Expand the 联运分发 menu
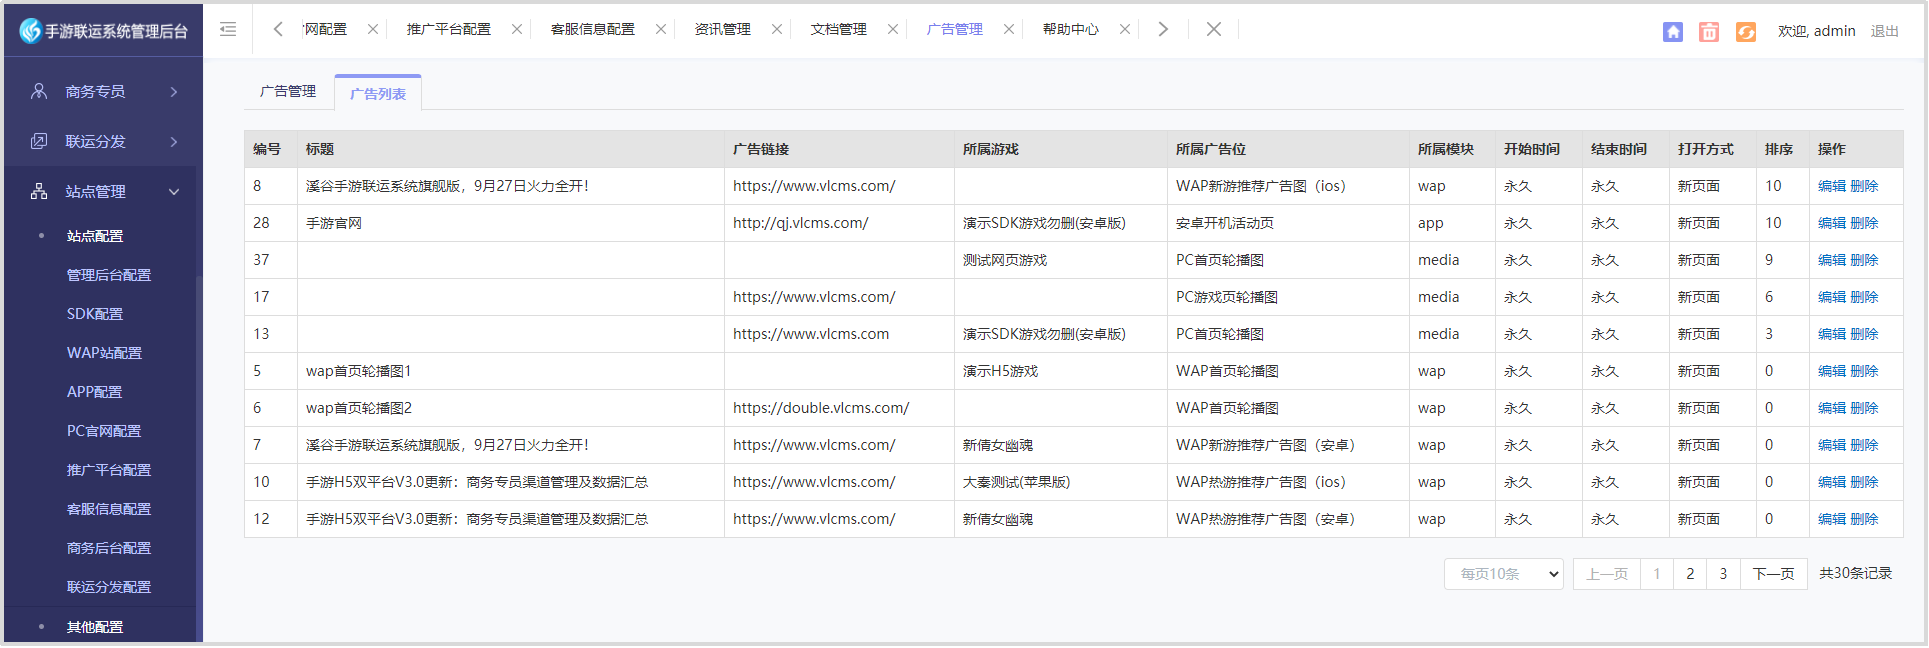1929x648 pixels. [174, 142]
